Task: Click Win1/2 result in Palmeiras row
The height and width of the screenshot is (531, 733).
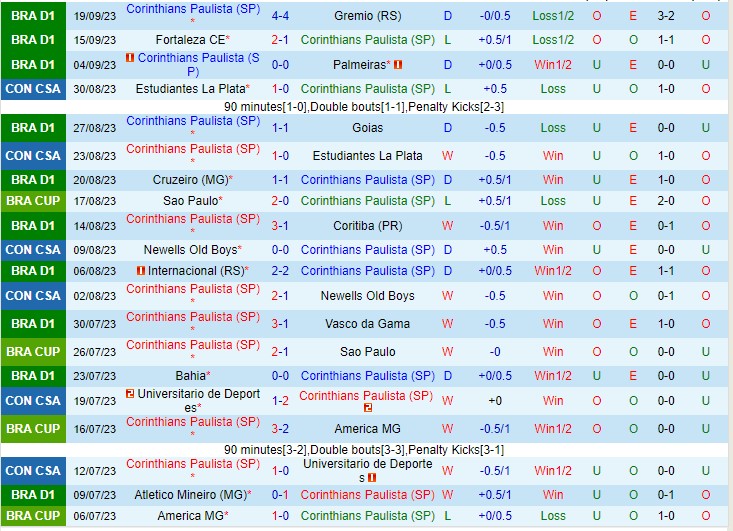Action: 553,65
